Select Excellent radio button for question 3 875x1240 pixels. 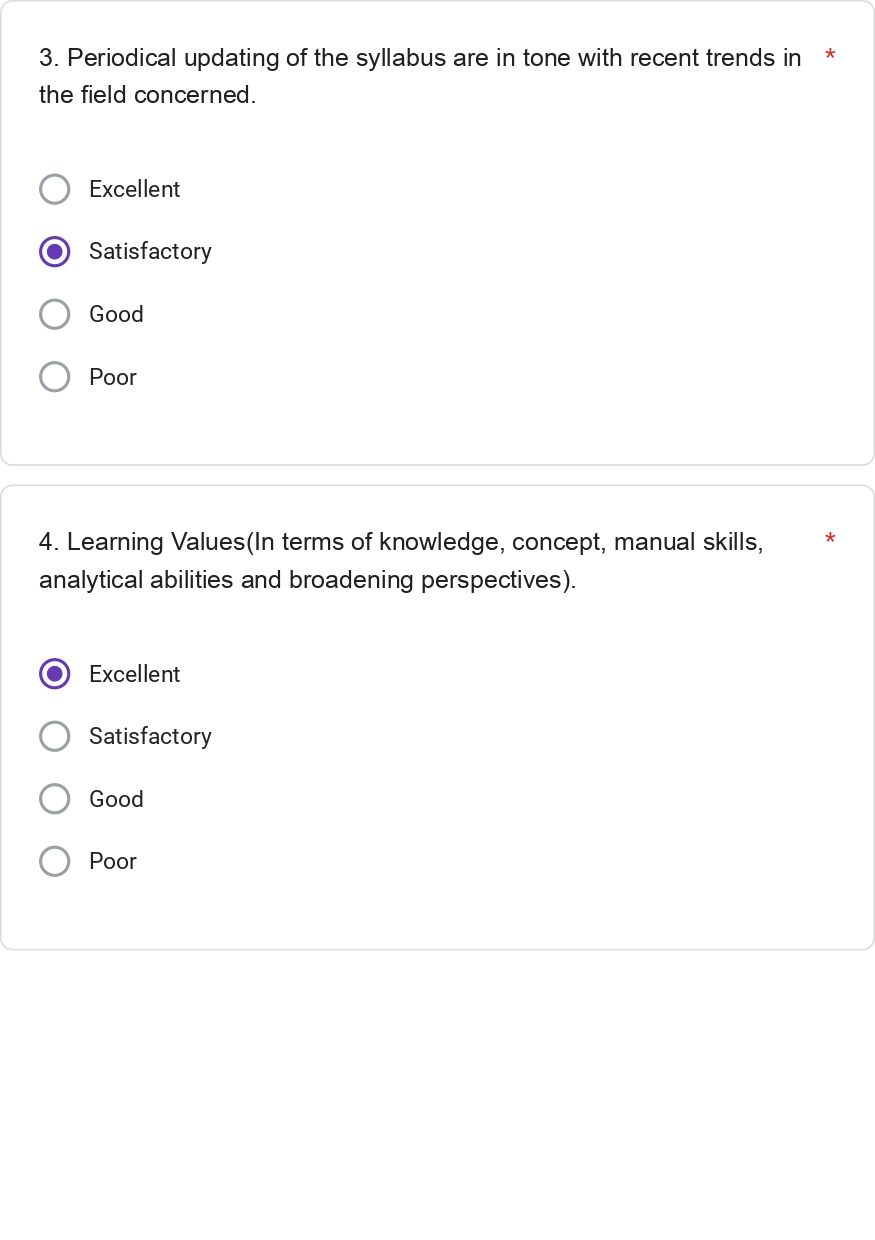(55, 189)
